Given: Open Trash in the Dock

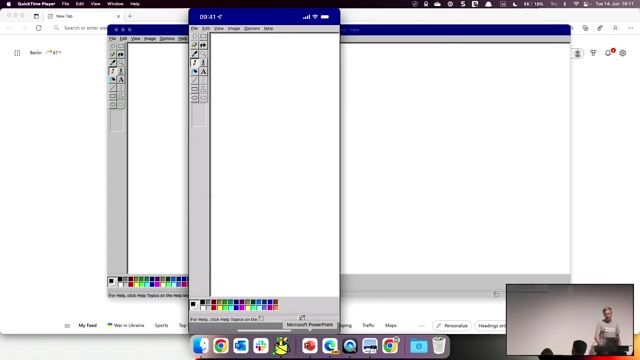Looking at the screenshot, I should (439, 346).
